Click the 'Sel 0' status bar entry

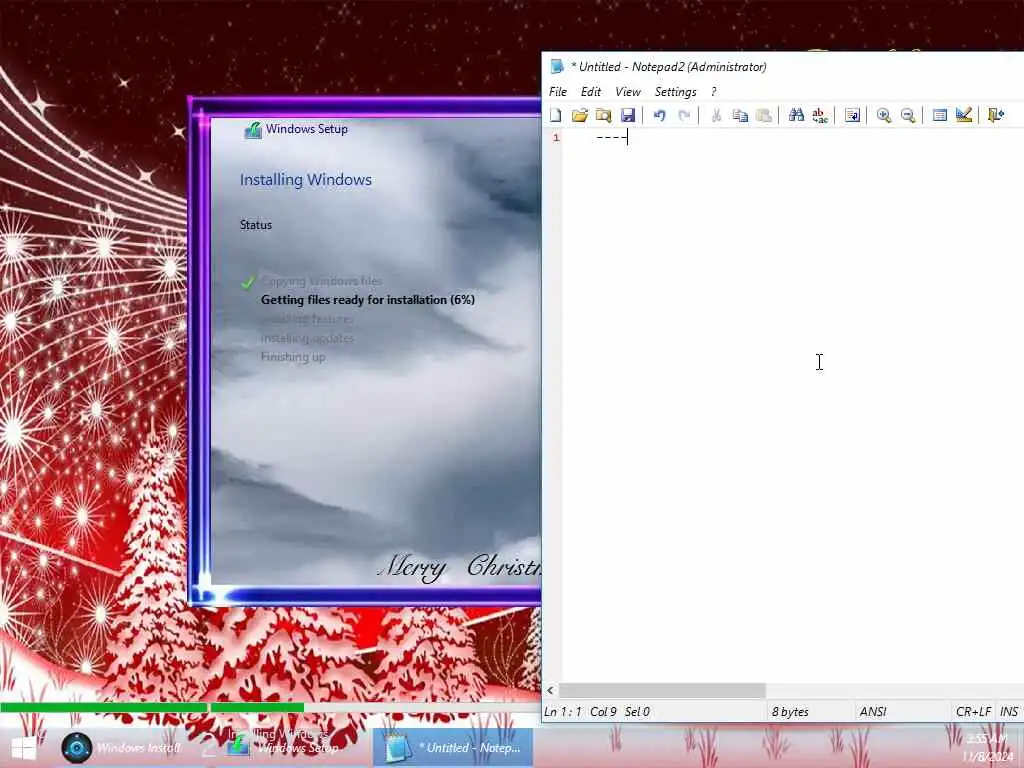pyautogui.click(x=637, y=712)
